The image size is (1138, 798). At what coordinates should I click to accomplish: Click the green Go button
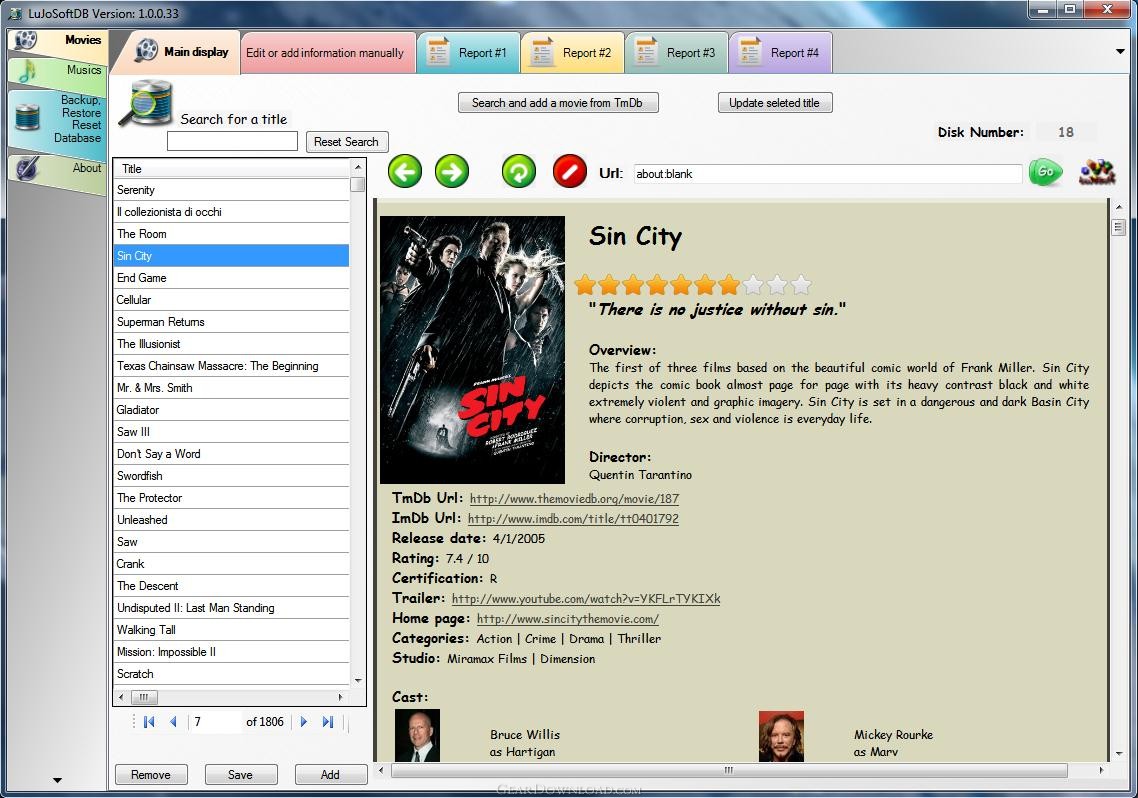coord(1045,173)
